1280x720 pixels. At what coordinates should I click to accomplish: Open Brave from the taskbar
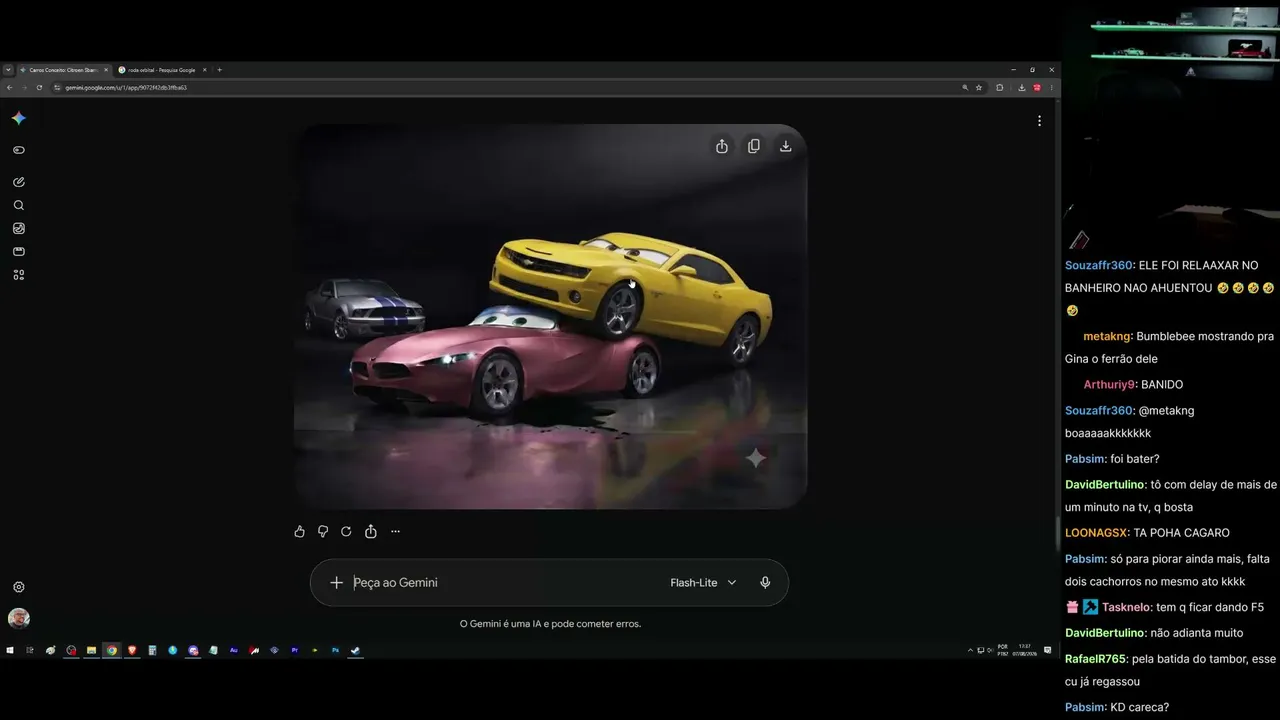[x=132, y=650]
